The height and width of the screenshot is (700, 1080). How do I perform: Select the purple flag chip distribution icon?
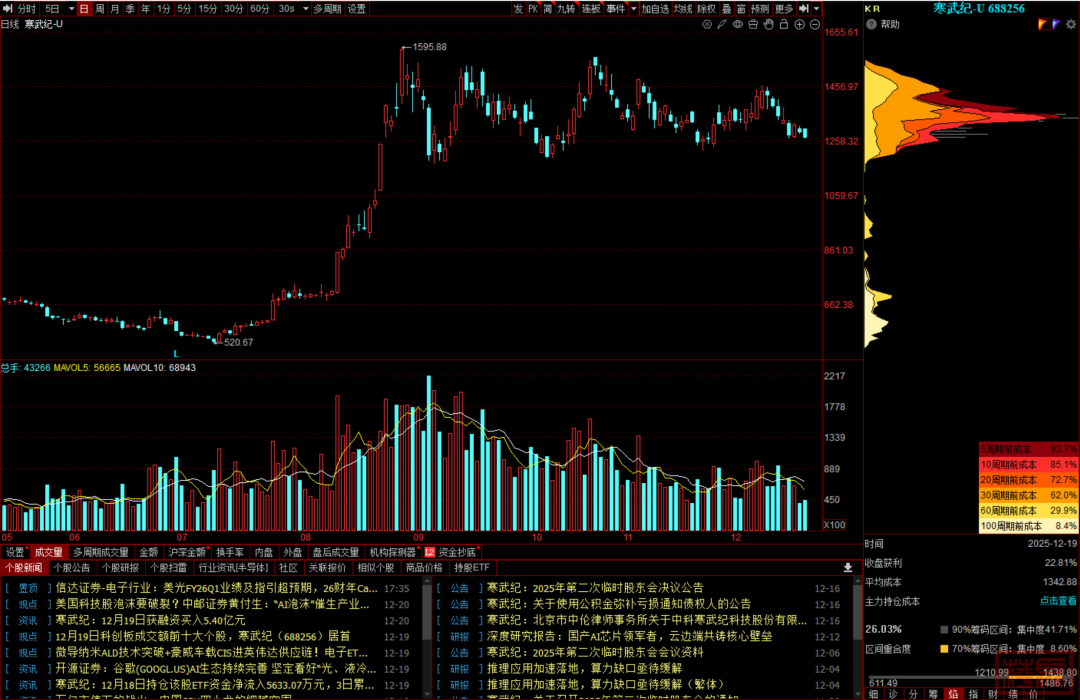point(1057,24)
